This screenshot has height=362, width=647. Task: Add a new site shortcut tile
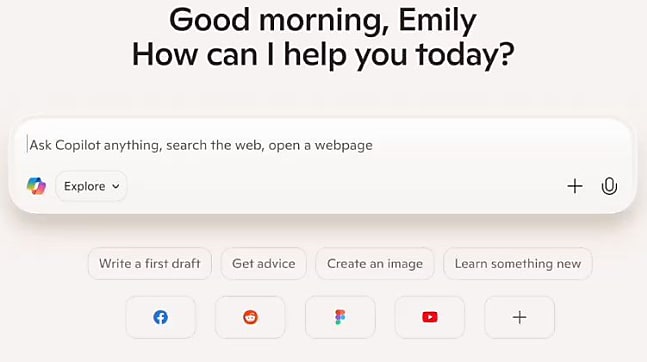coord(519,317)
